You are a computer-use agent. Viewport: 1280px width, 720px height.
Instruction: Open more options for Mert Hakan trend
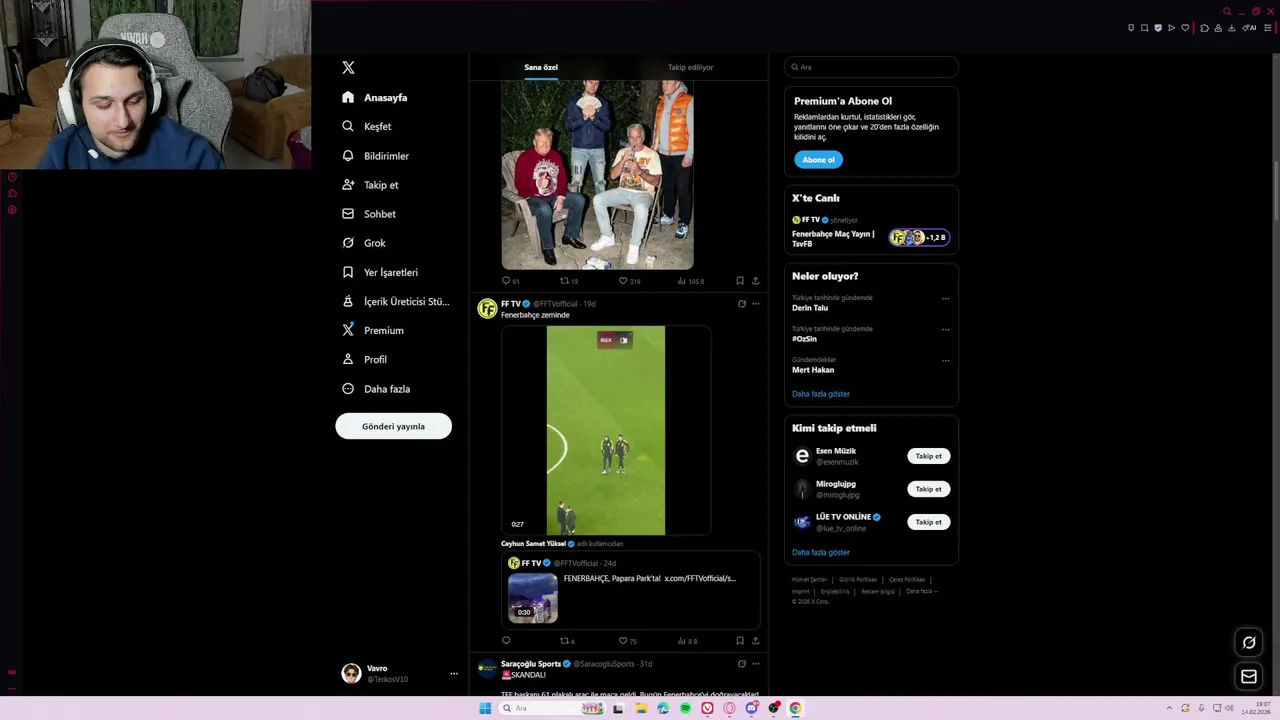coord(945,360)
